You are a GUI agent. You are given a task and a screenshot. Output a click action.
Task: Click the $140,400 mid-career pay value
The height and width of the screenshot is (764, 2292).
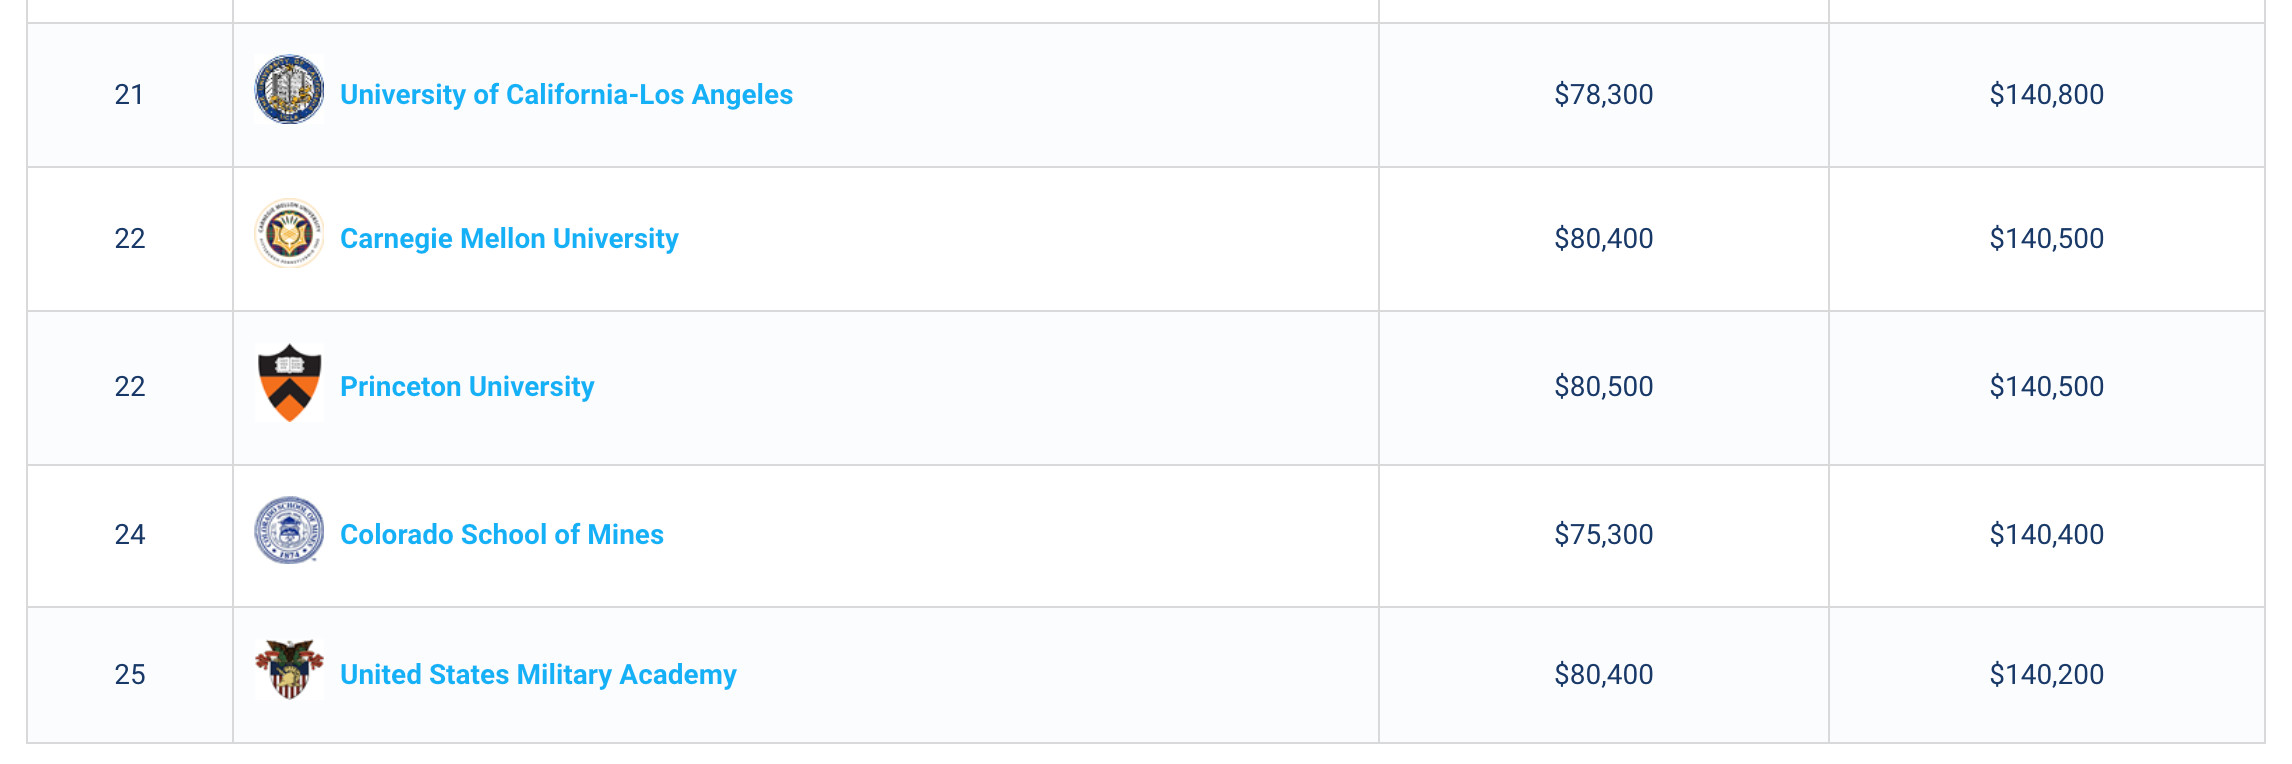click(2047, 534)
